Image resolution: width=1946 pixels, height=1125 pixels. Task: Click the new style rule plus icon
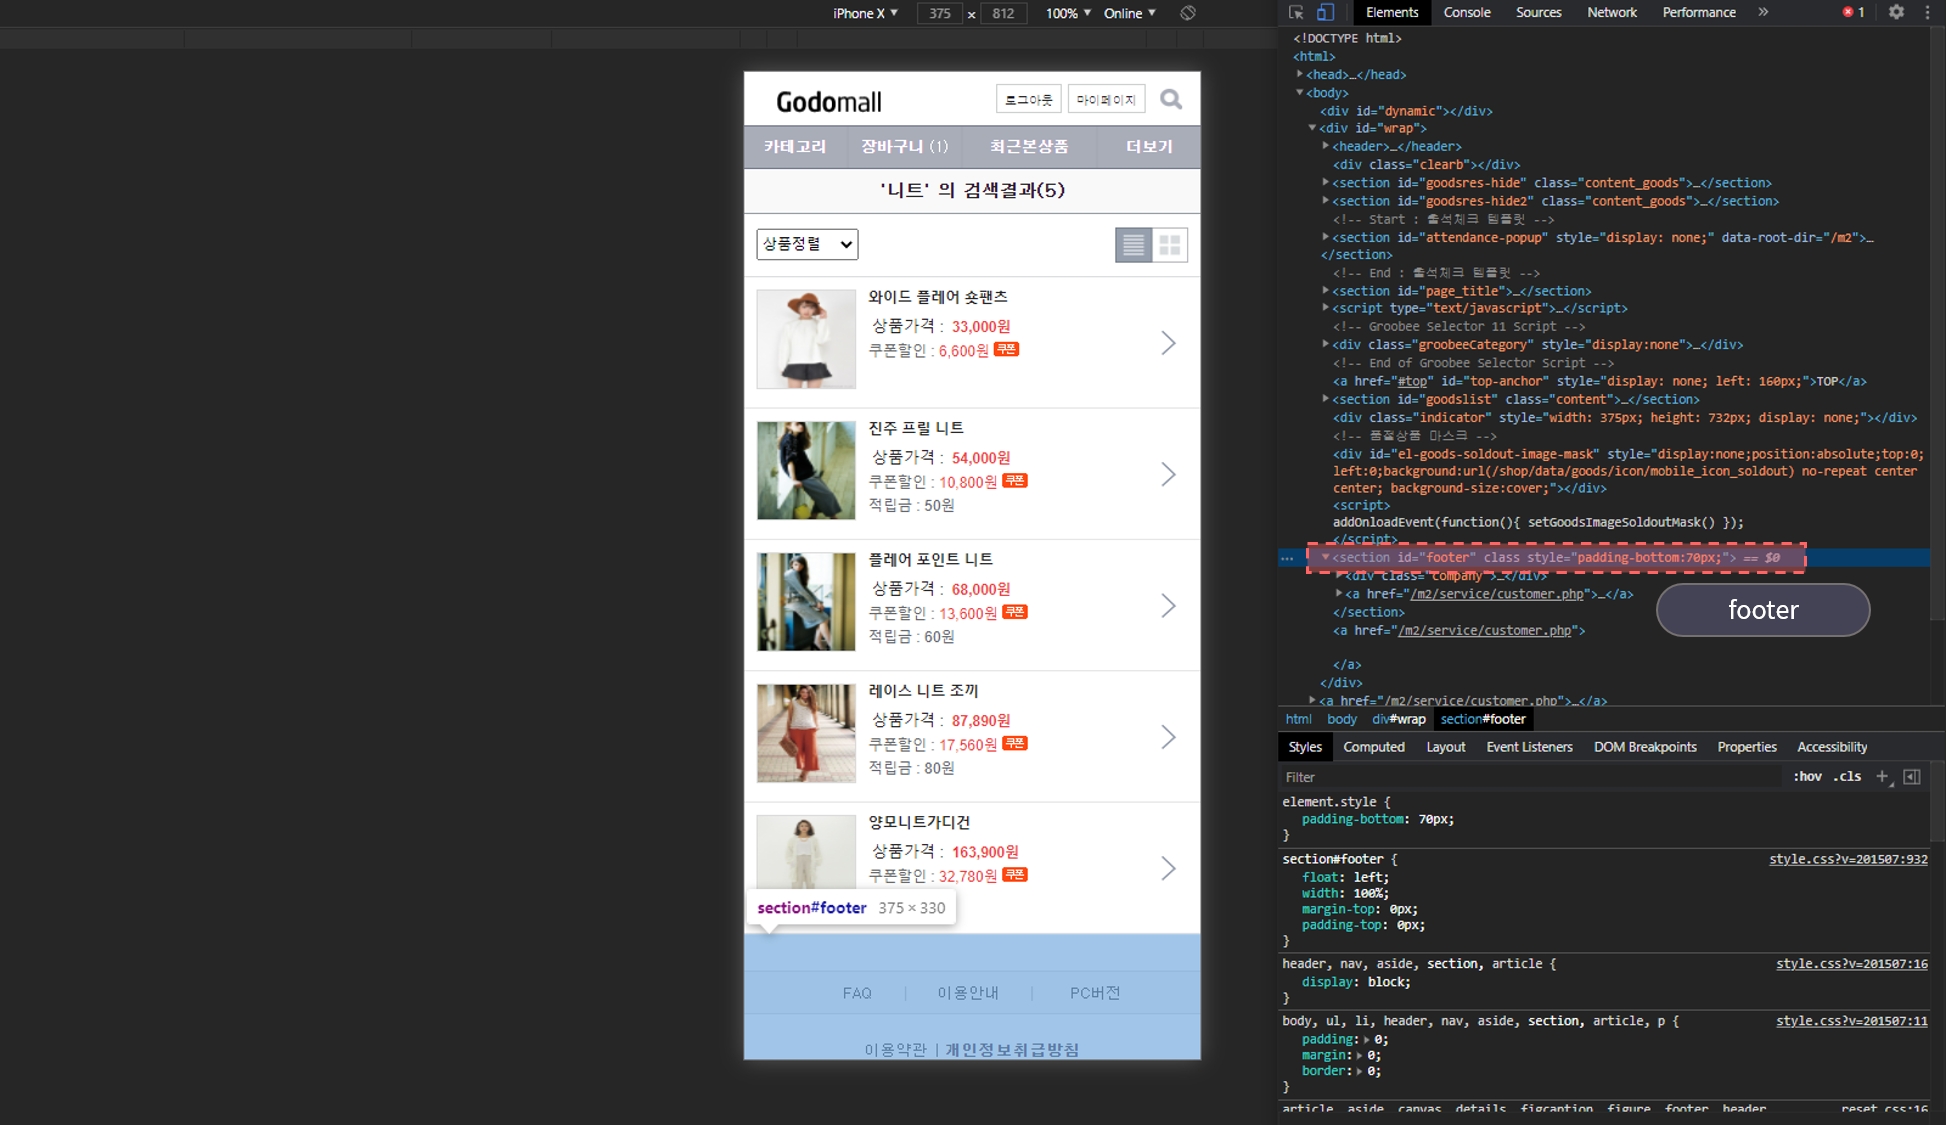click(x=1882, y=776)
